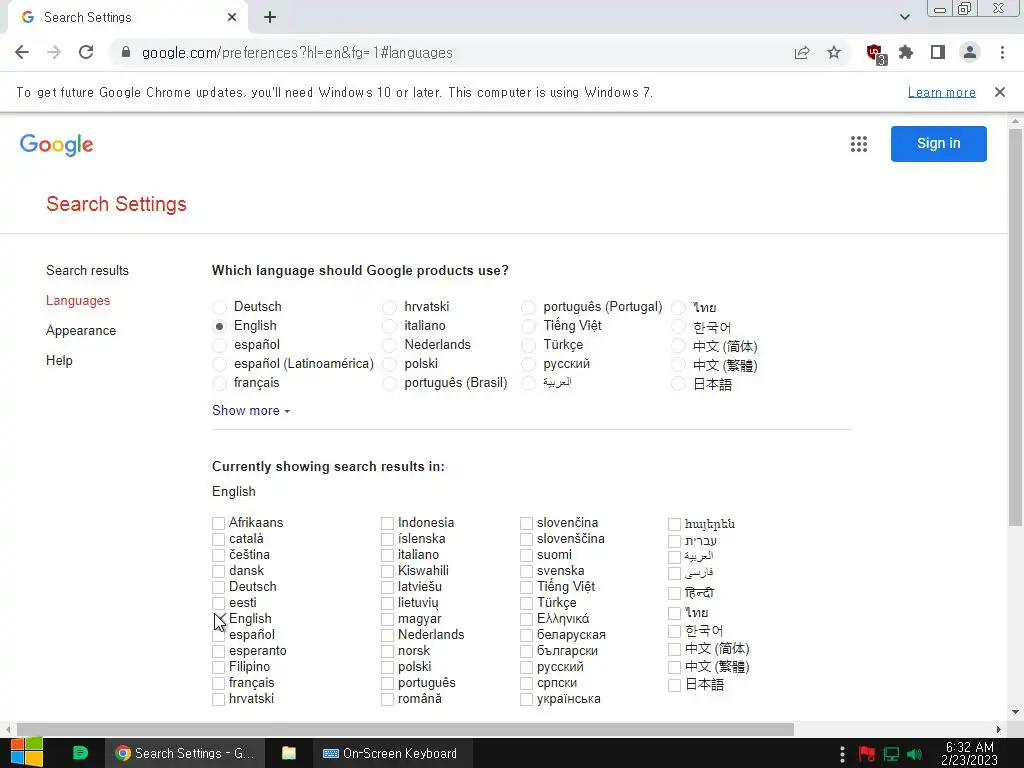Select 한국어 as product language

[678, 327]
